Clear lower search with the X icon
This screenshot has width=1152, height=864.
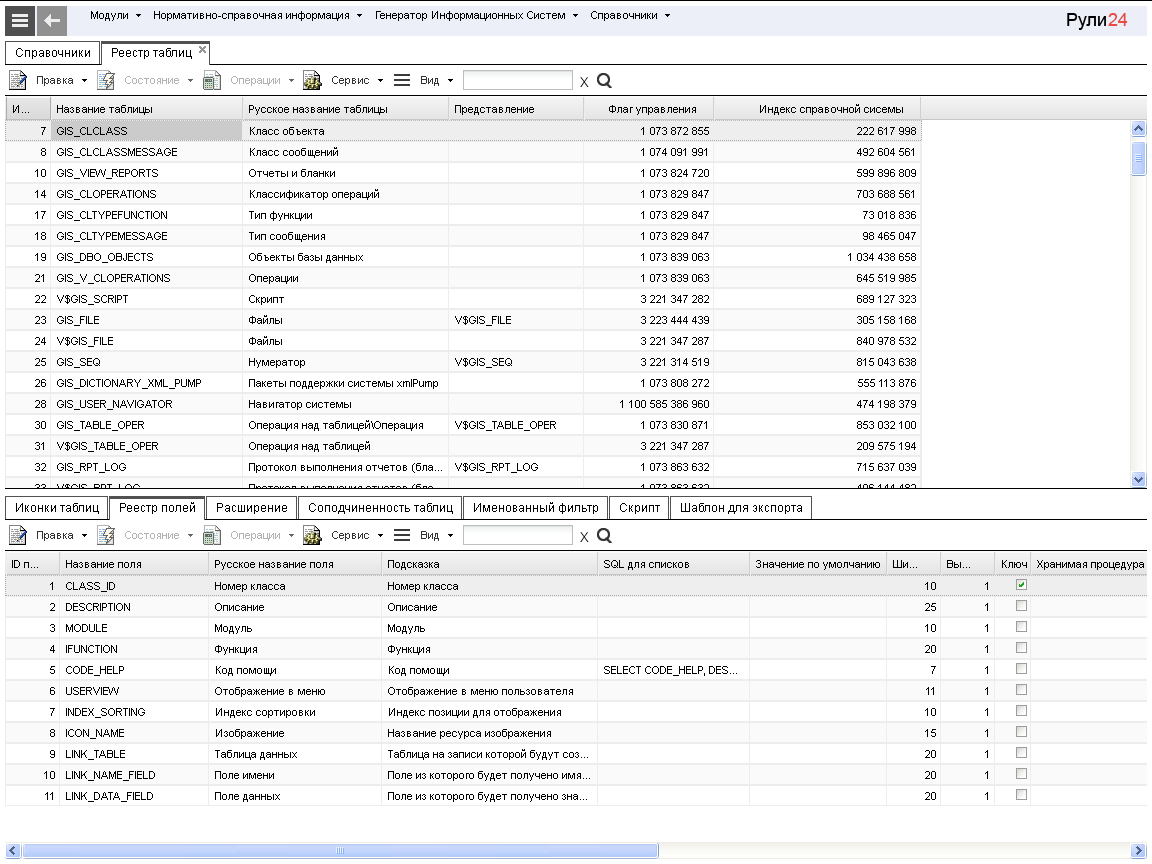[584, 537]
